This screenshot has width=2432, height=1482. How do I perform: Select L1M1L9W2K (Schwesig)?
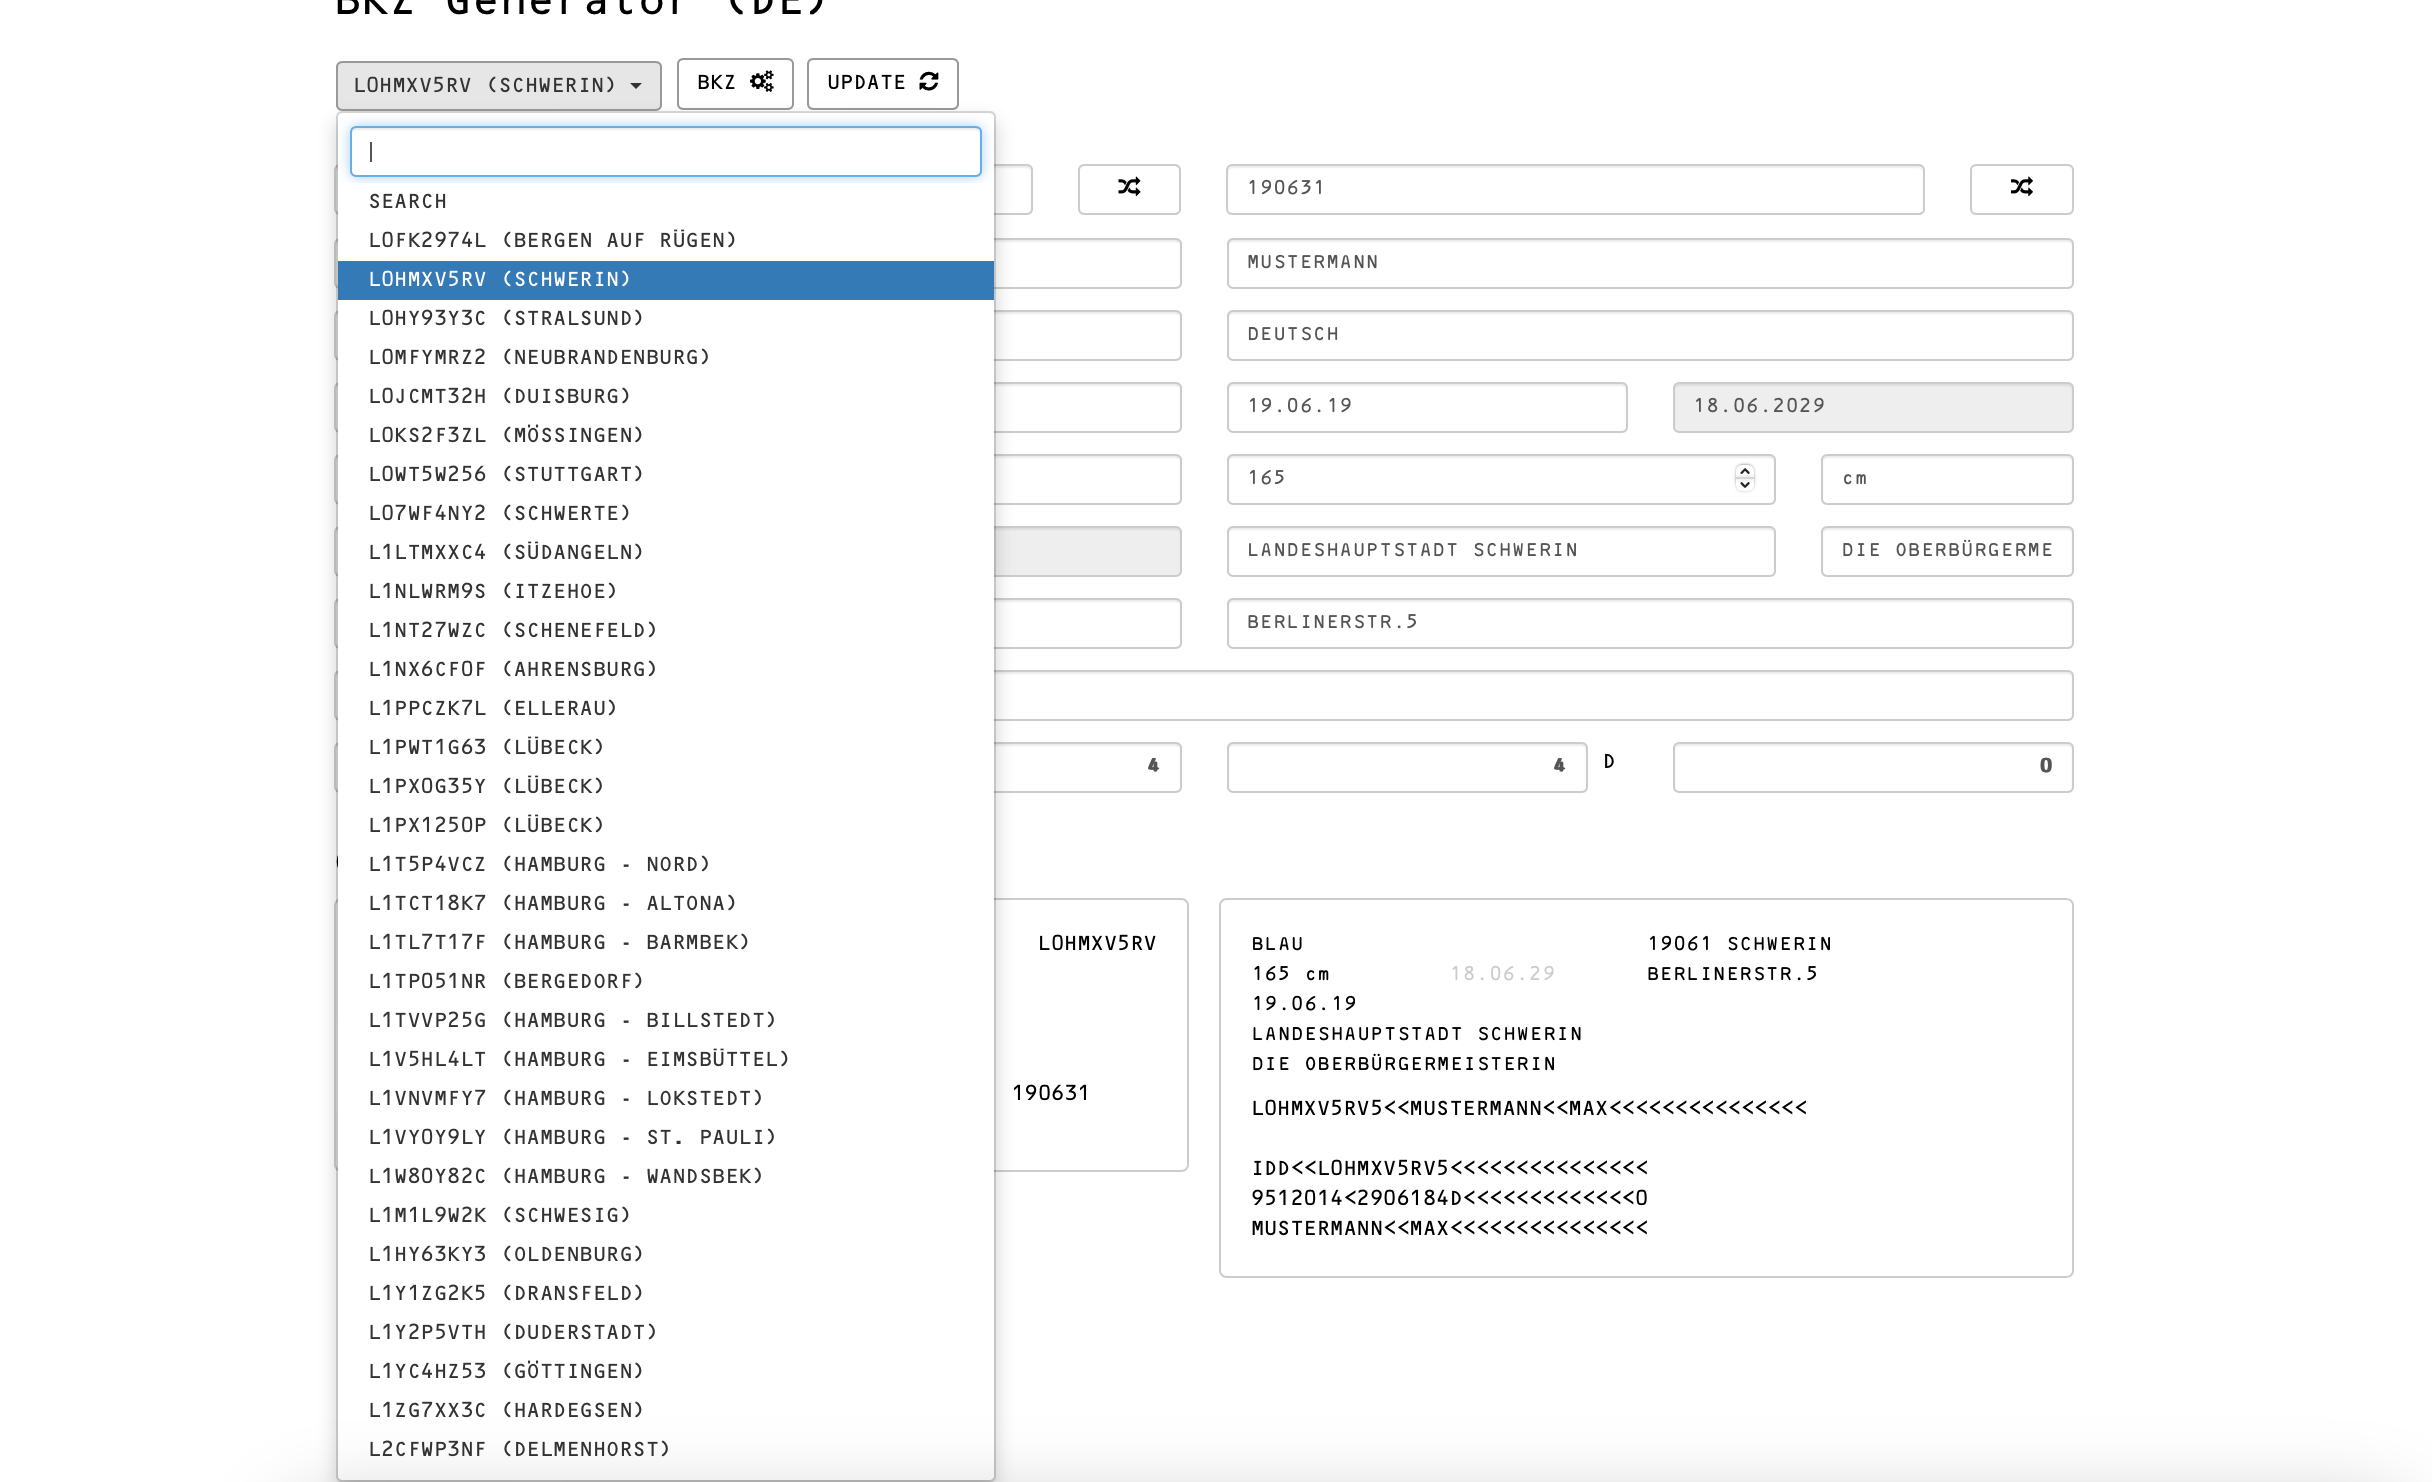(665, 1215)
